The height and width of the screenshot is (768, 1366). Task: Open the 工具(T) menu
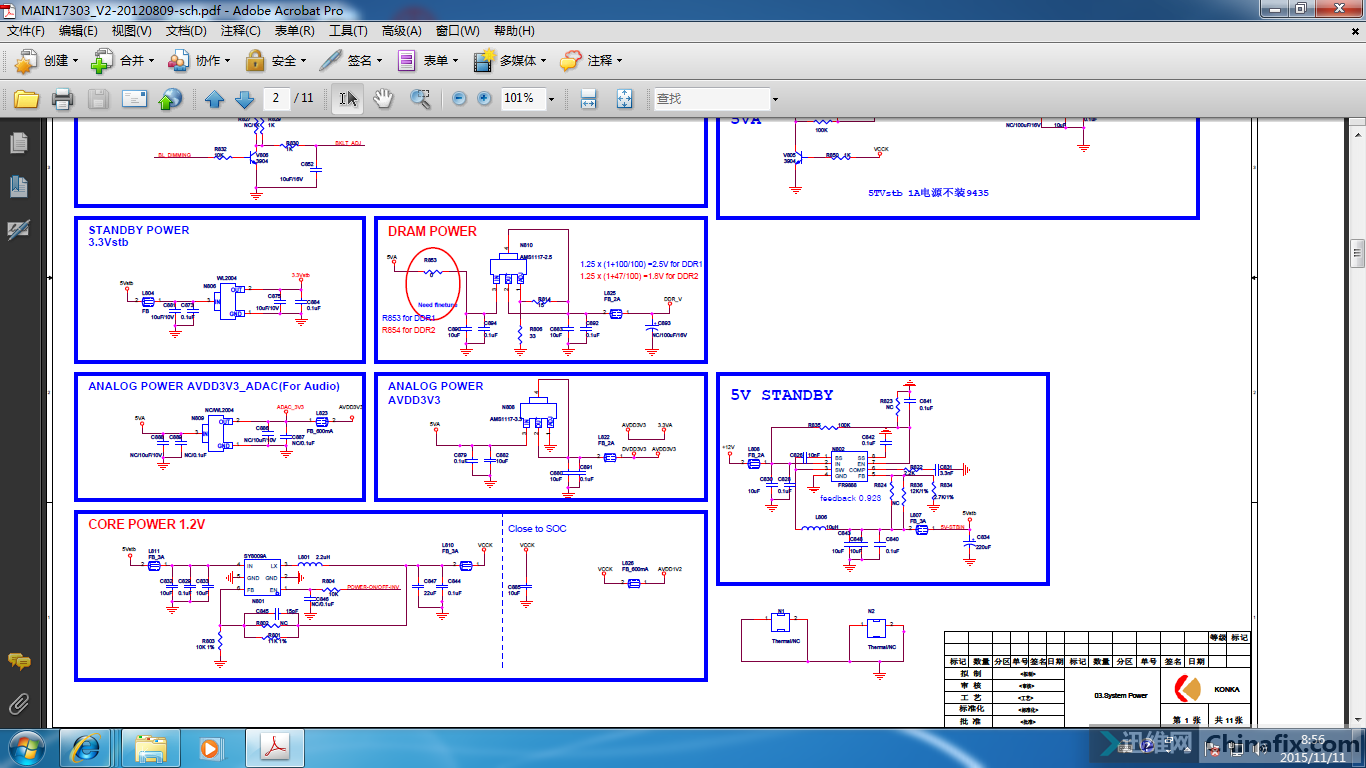pos(348,31)
